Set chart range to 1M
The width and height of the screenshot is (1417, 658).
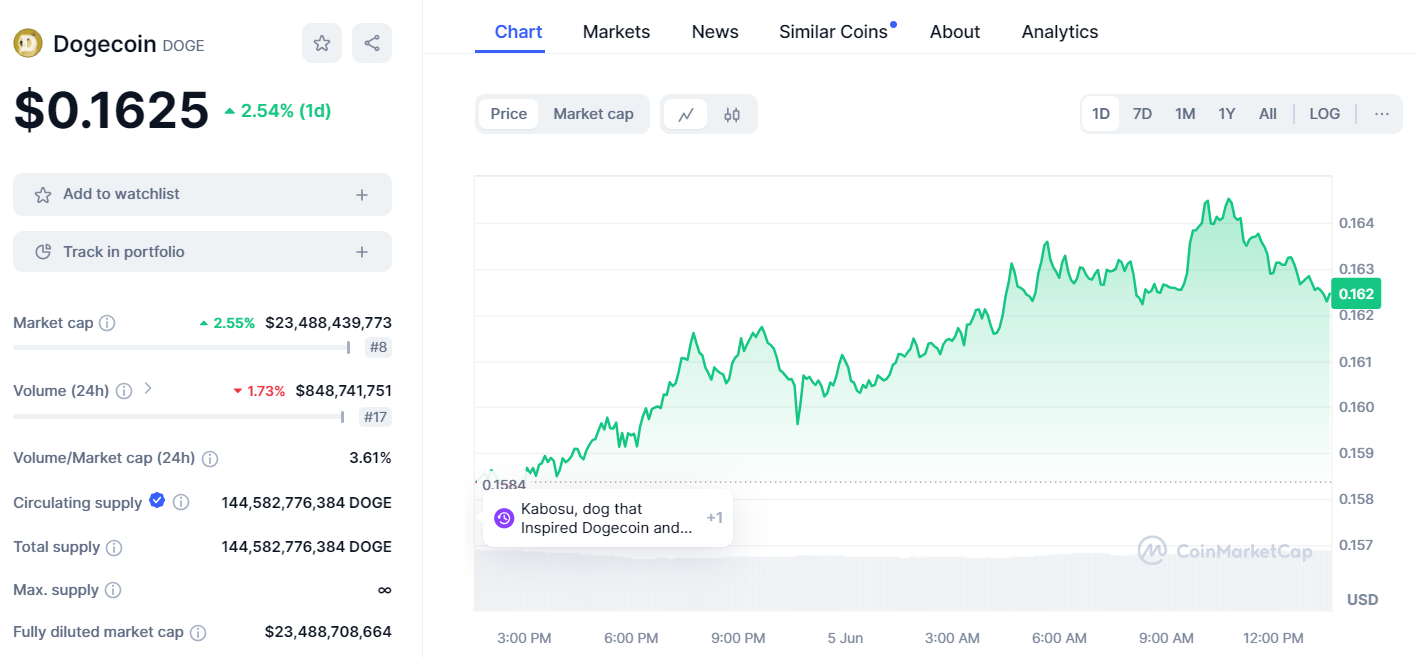coord(1185,114)
